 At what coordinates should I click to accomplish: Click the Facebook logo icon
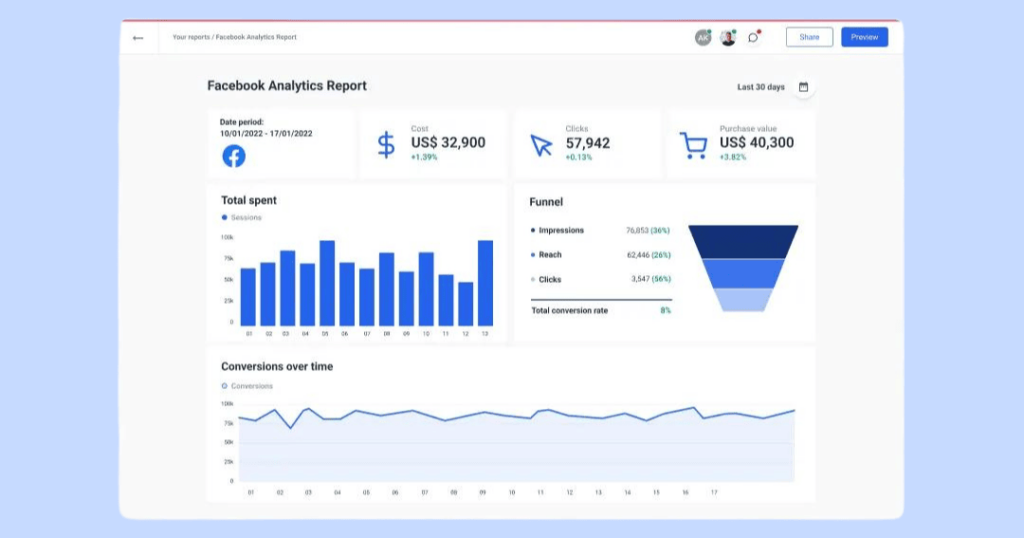[234, 156]
